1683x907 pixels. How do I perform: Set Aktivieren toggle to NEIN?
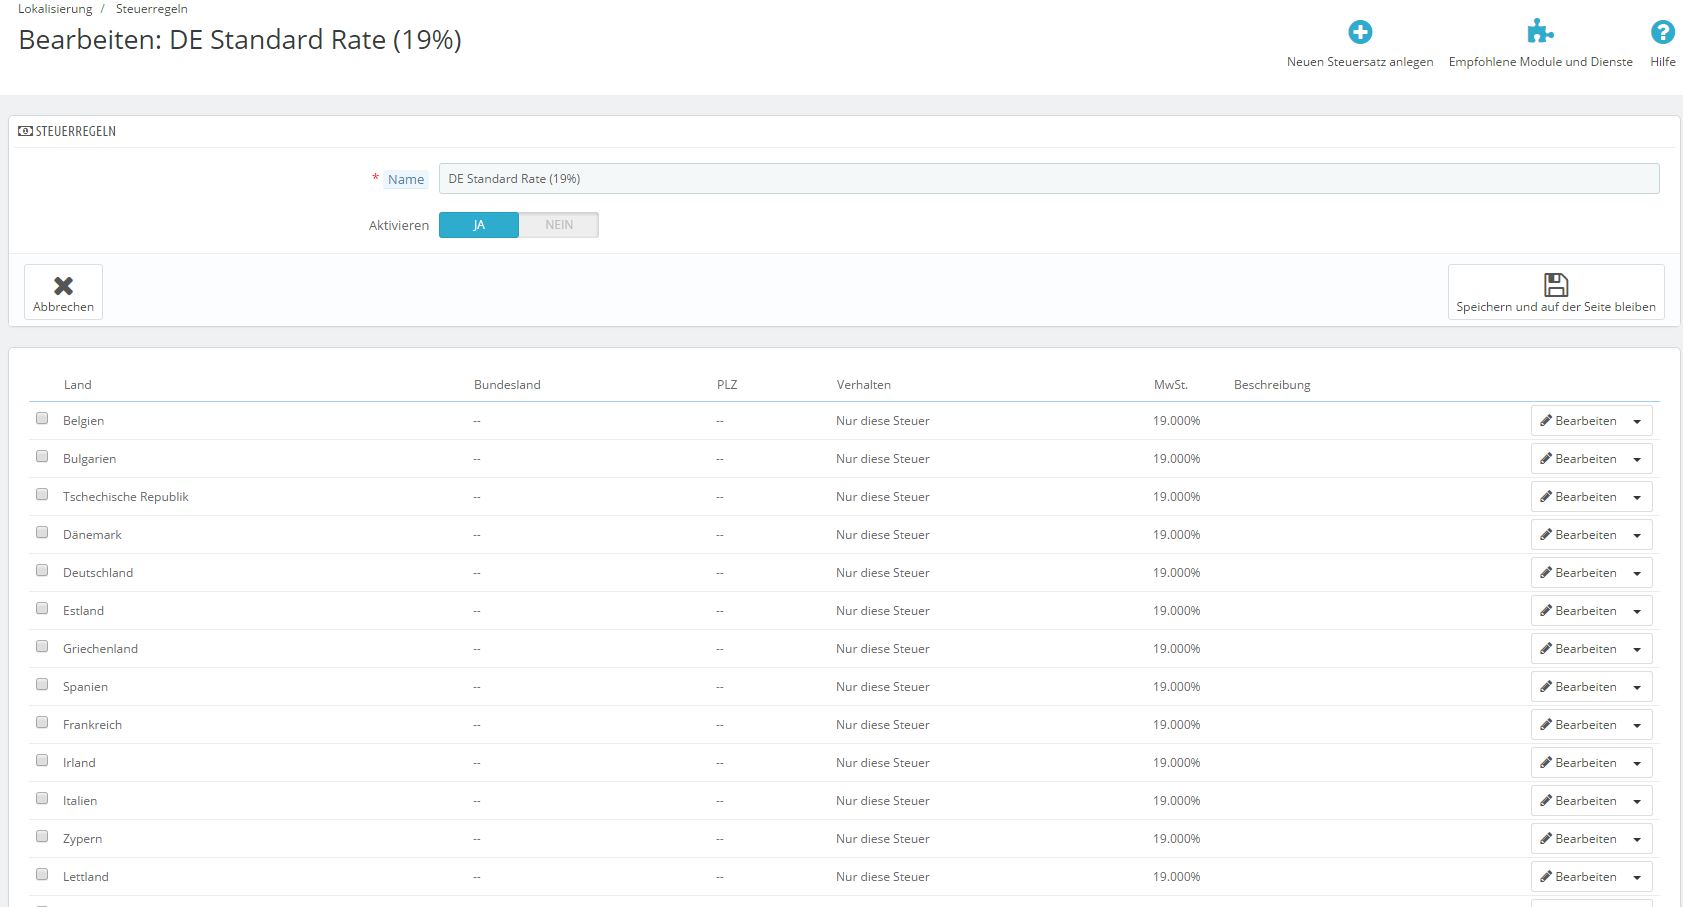coord(559,225)
